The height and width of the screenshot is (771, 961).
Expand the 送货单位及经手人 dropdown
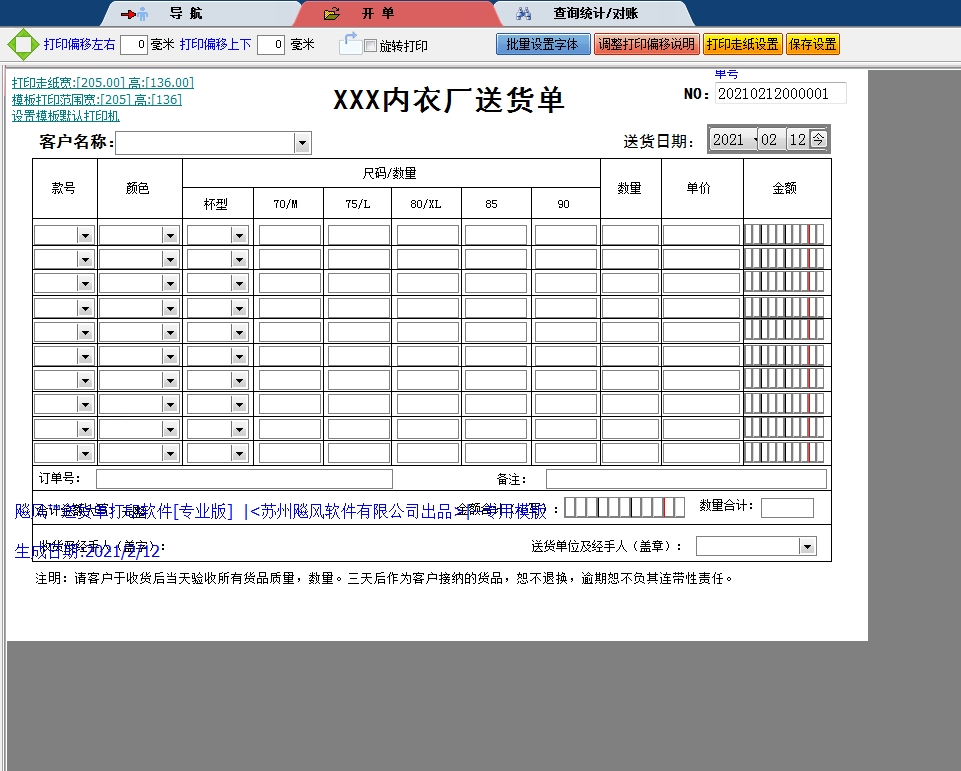(806, 546)
